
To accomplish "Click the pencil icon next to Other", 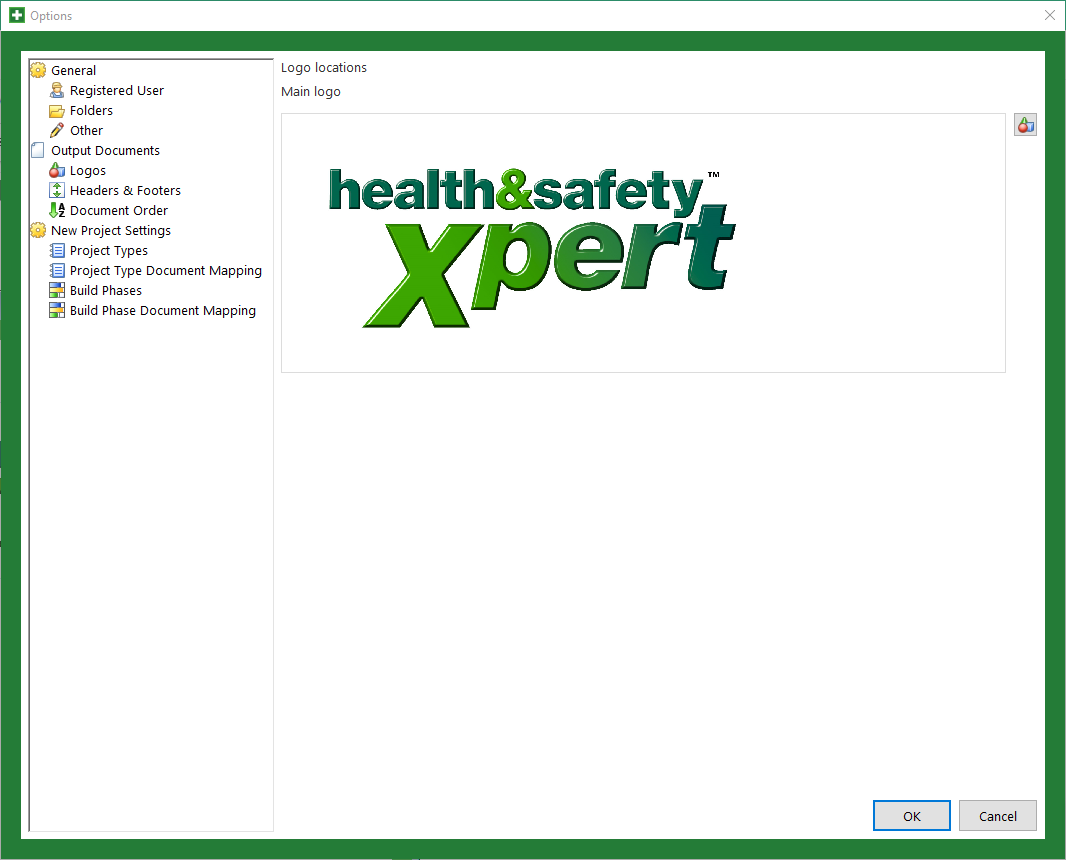I will [x=57, y=131].
